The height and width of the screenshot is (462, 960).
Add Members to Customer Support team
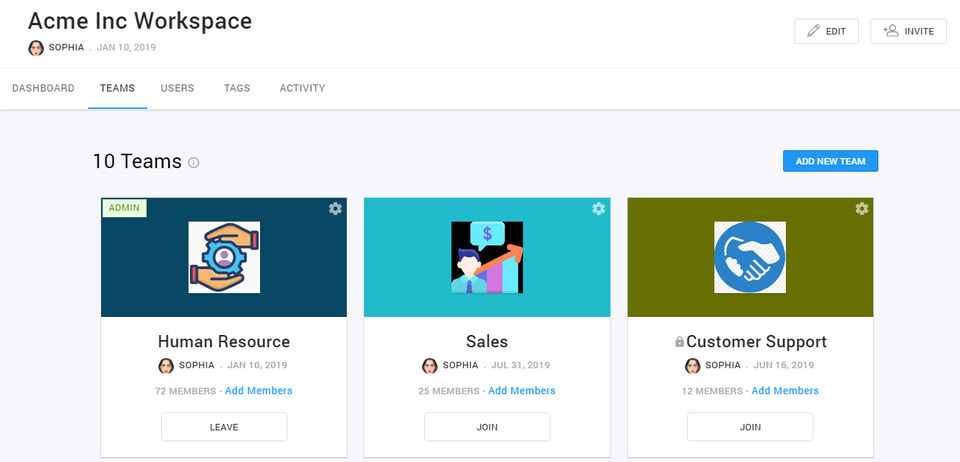tap(785, 390)
